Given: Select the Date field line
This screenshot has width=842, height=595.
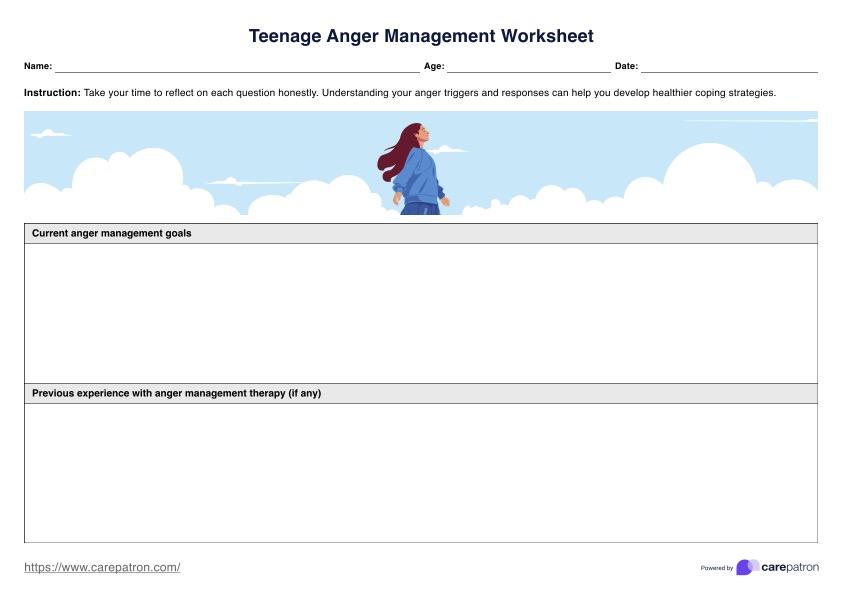Looking at the screenshot, I should tap(728, 67).
